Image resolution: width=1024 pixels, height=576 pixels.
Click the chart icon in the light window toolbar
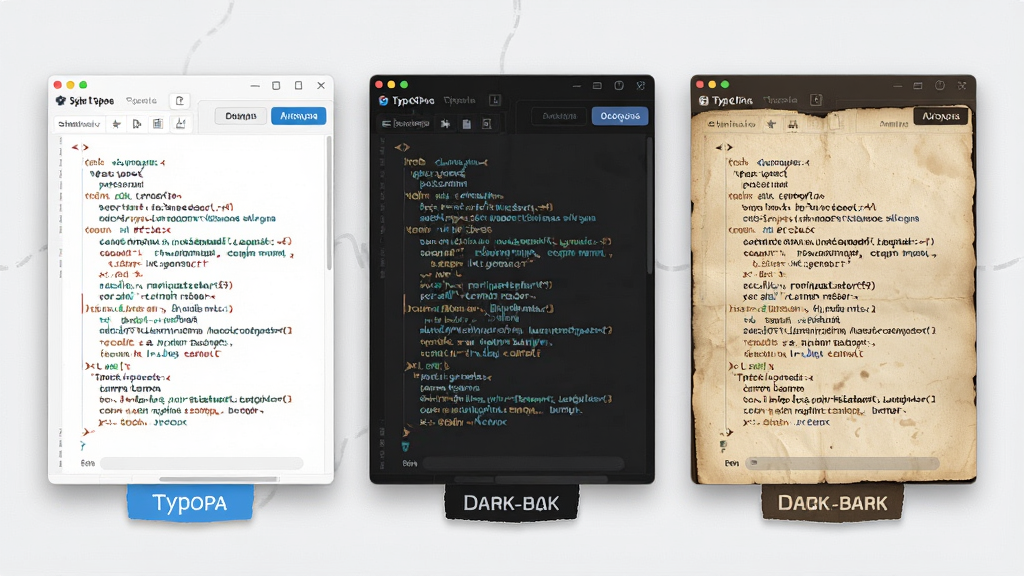tap(180, 123)
